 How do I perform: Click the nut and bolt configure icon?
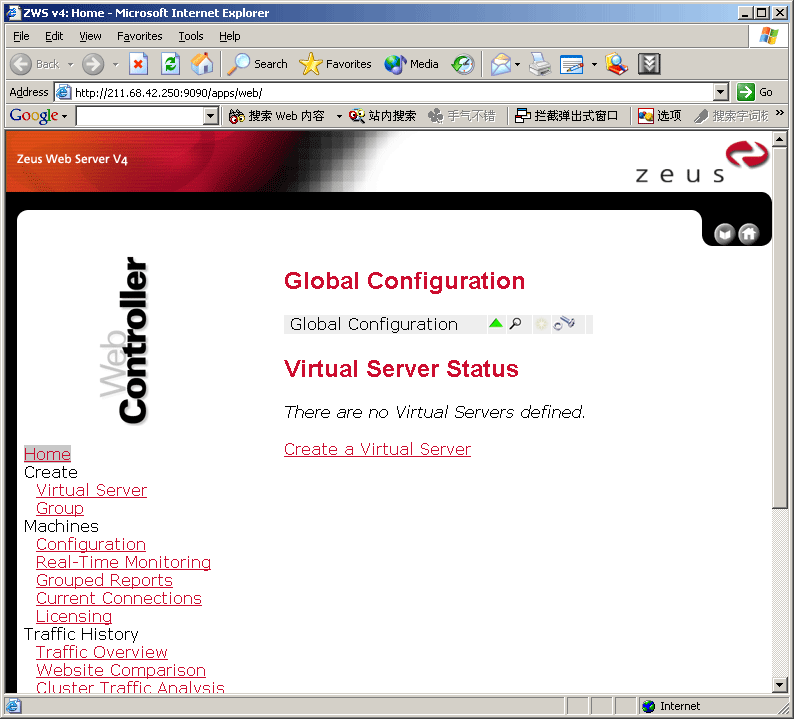tap(564, 323)
